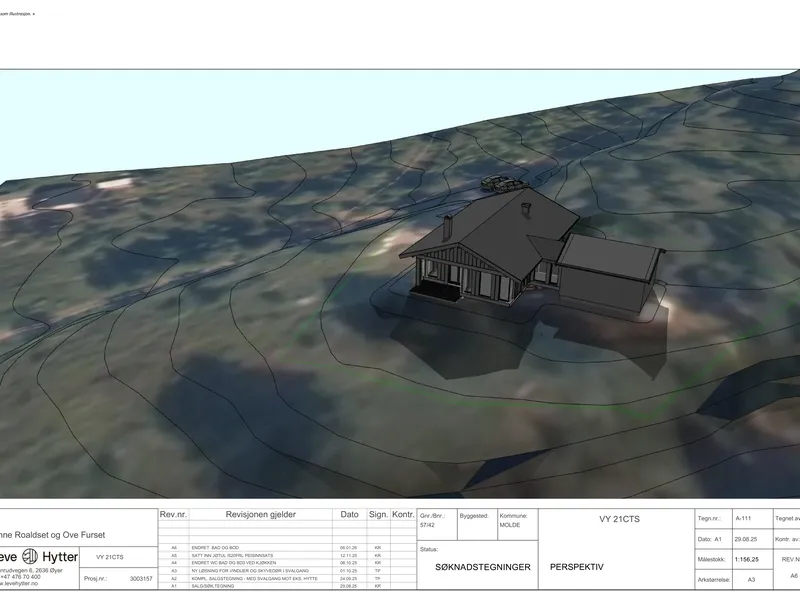Click the "A3" sheet size value next to Arkstørrelse
The image size is (800, 600).
(751, 580)
